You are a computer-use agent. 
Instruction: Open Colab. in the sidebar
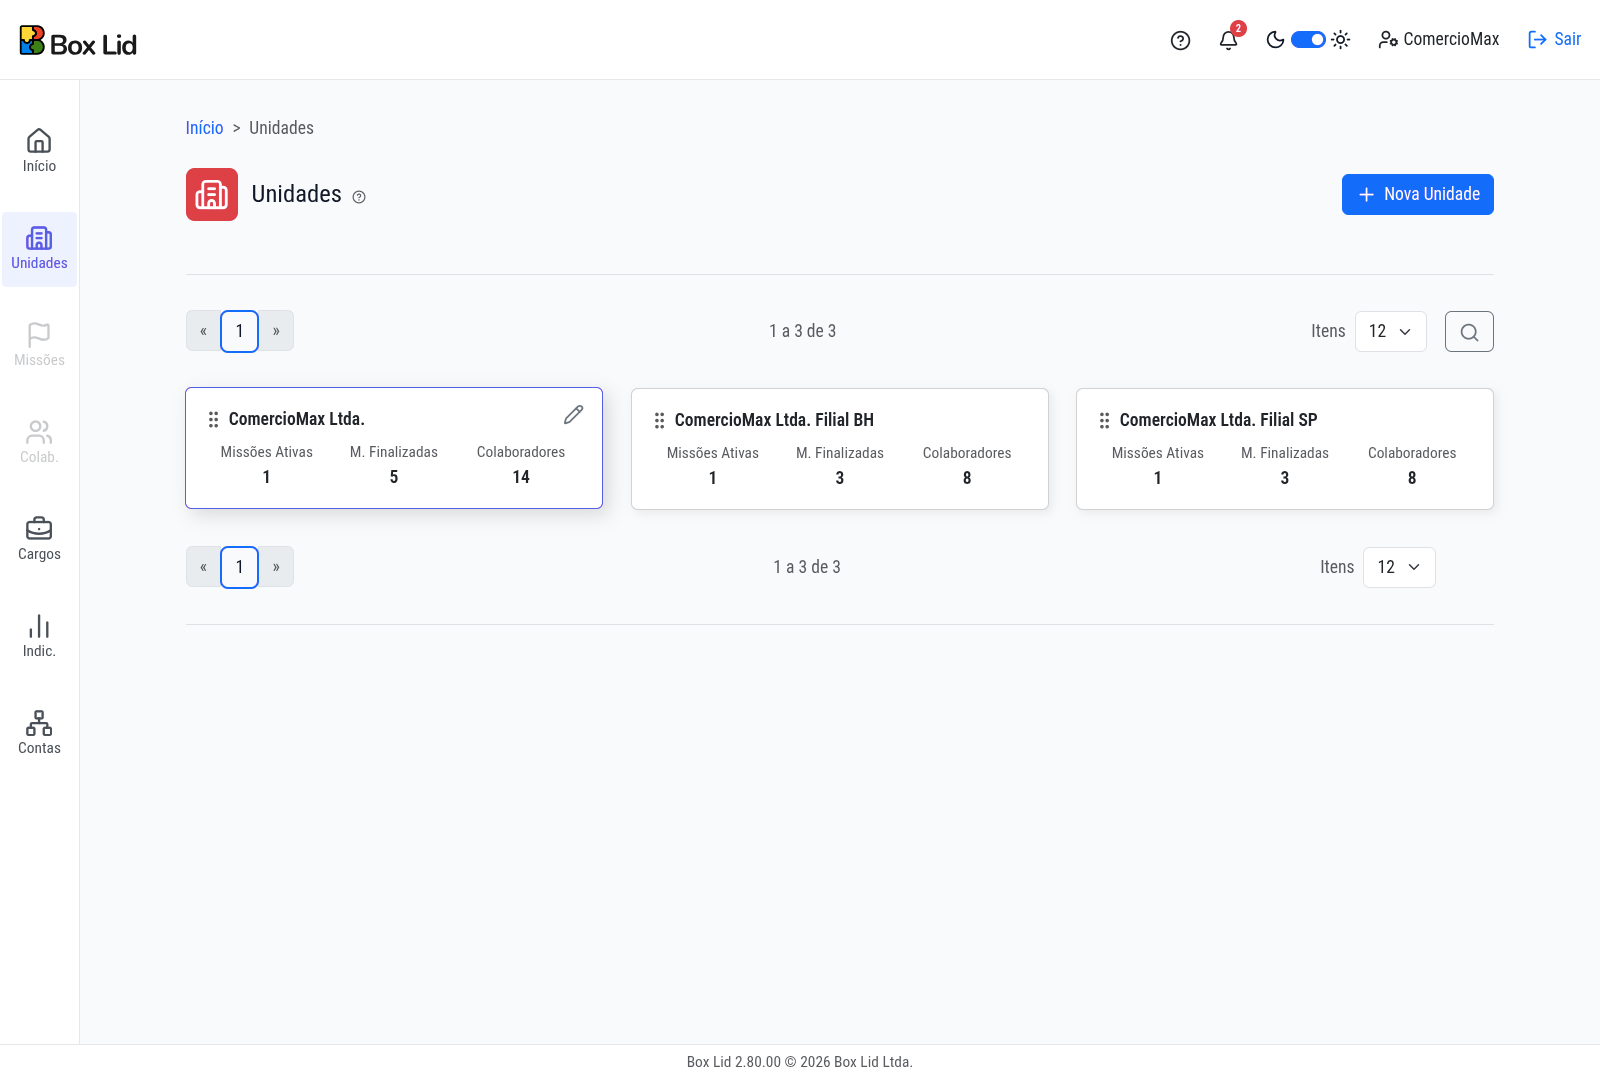(x=39, y=442)
